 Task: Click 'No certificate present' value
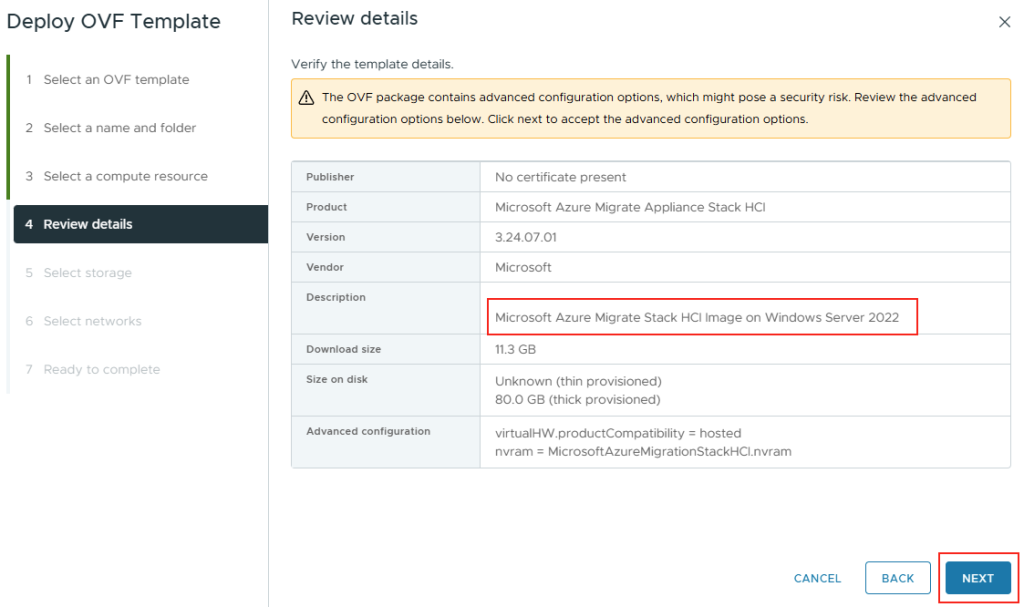560,177
